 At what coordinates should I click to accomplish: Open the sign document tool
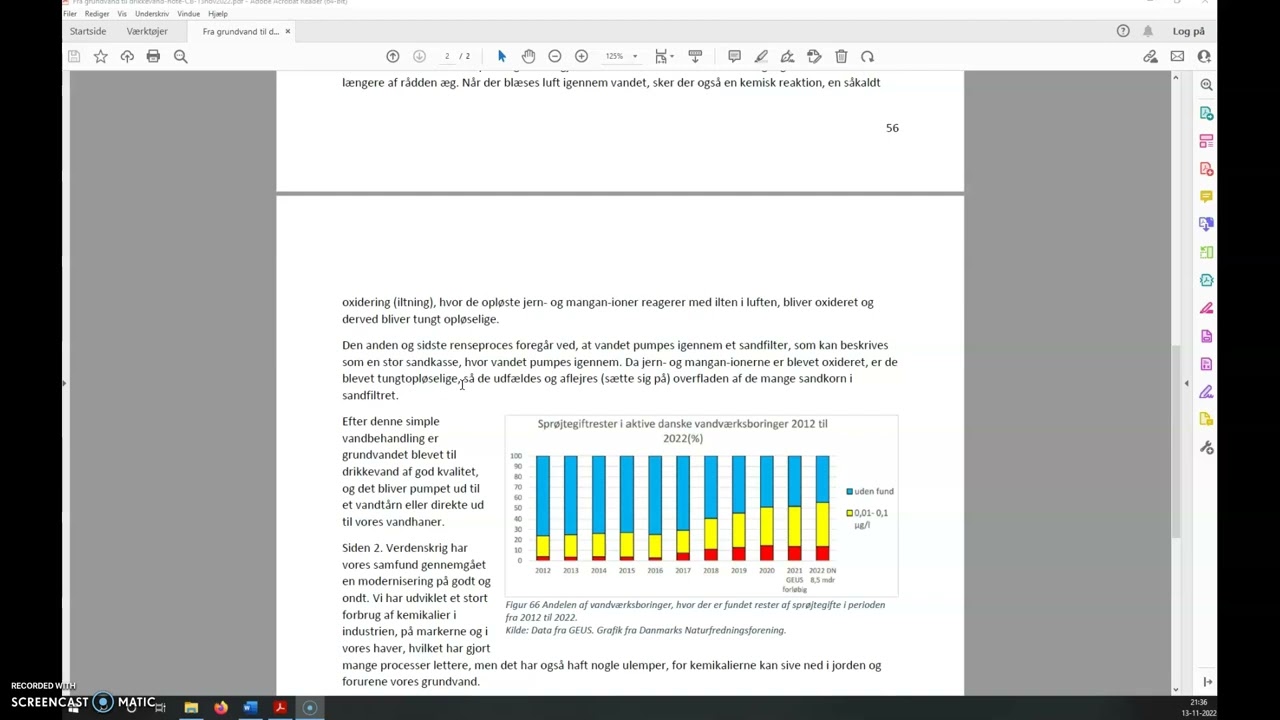(788, 57)
